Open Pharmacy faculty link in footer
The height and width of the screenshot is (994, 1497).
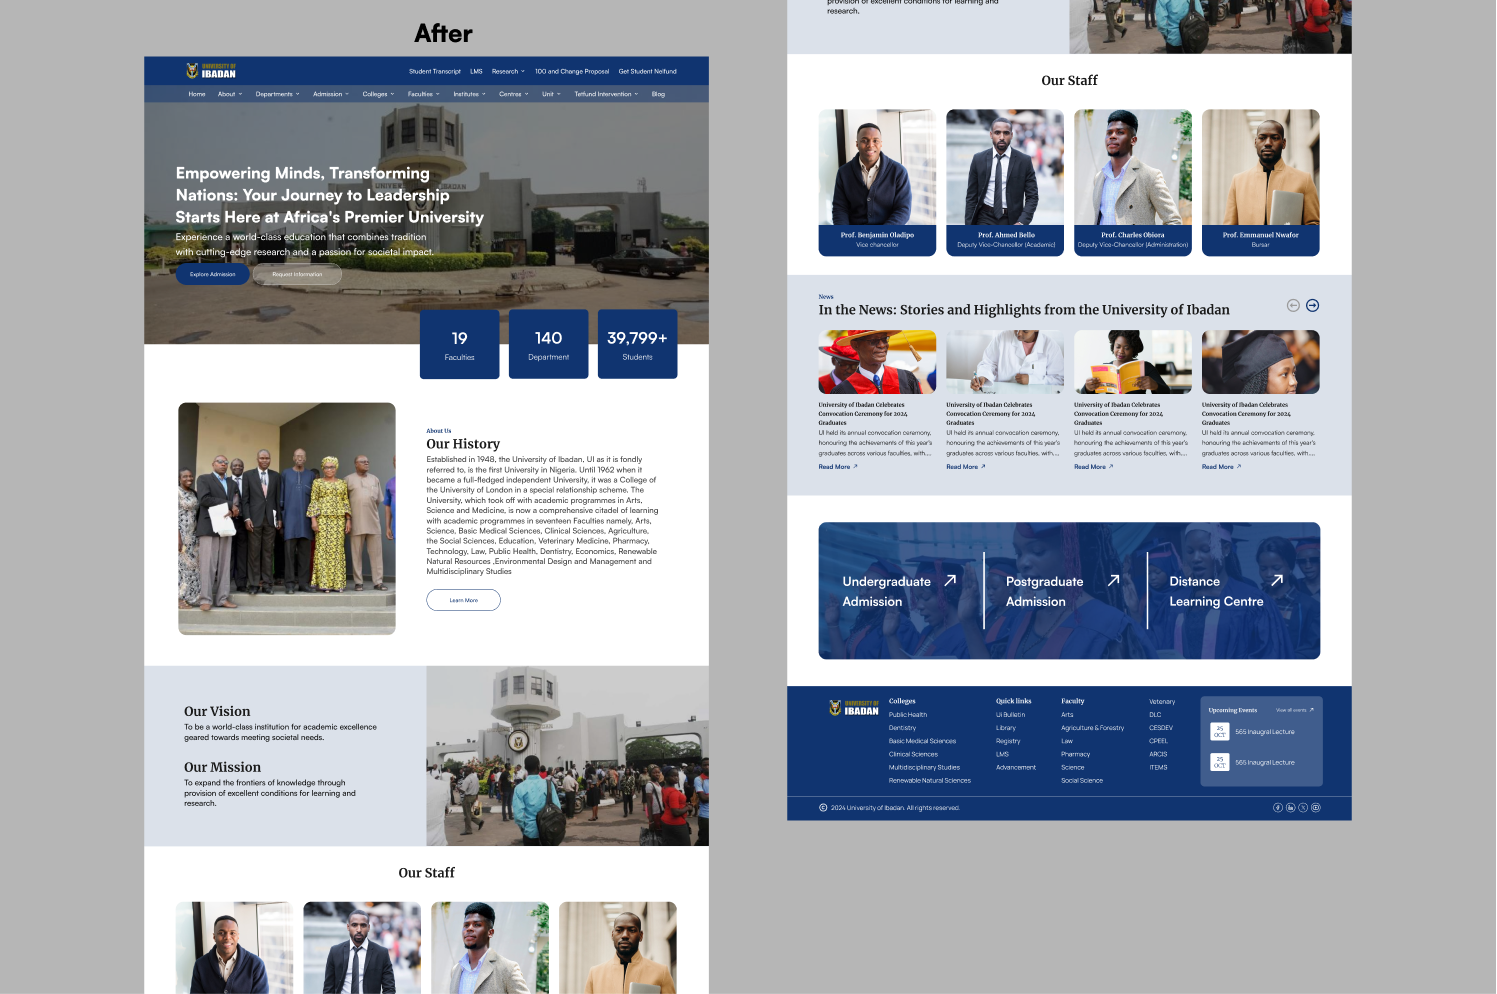tap(1075, 754)
